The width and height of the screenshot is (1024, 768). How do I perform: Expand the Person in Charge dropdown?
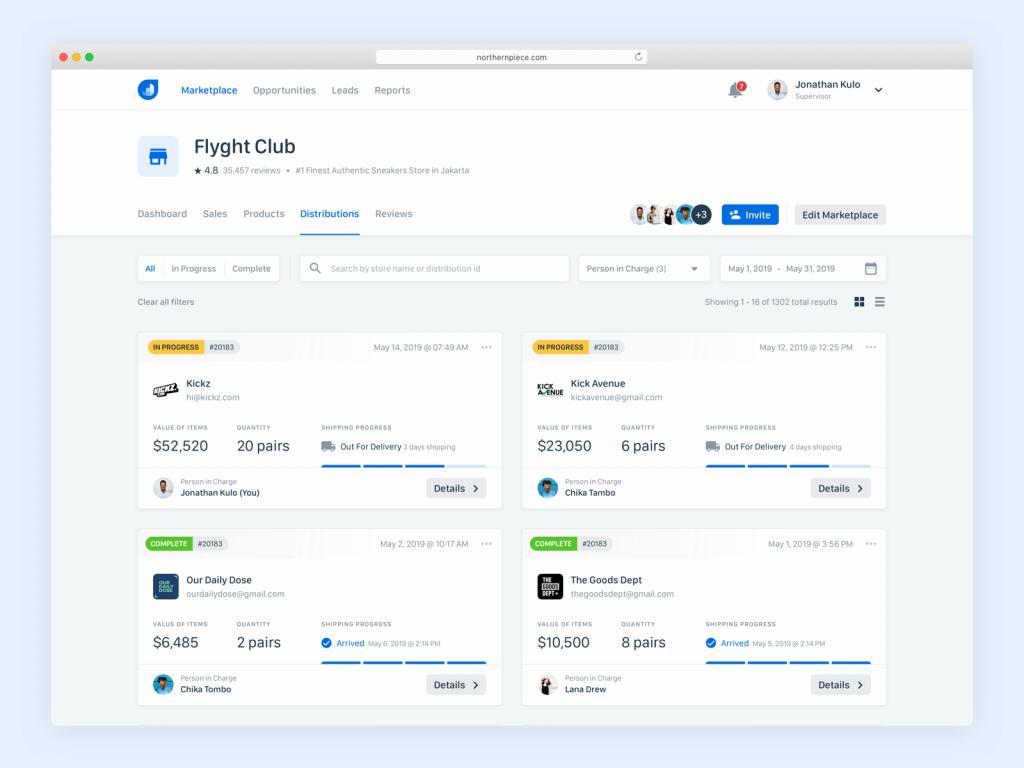(644, 269)
